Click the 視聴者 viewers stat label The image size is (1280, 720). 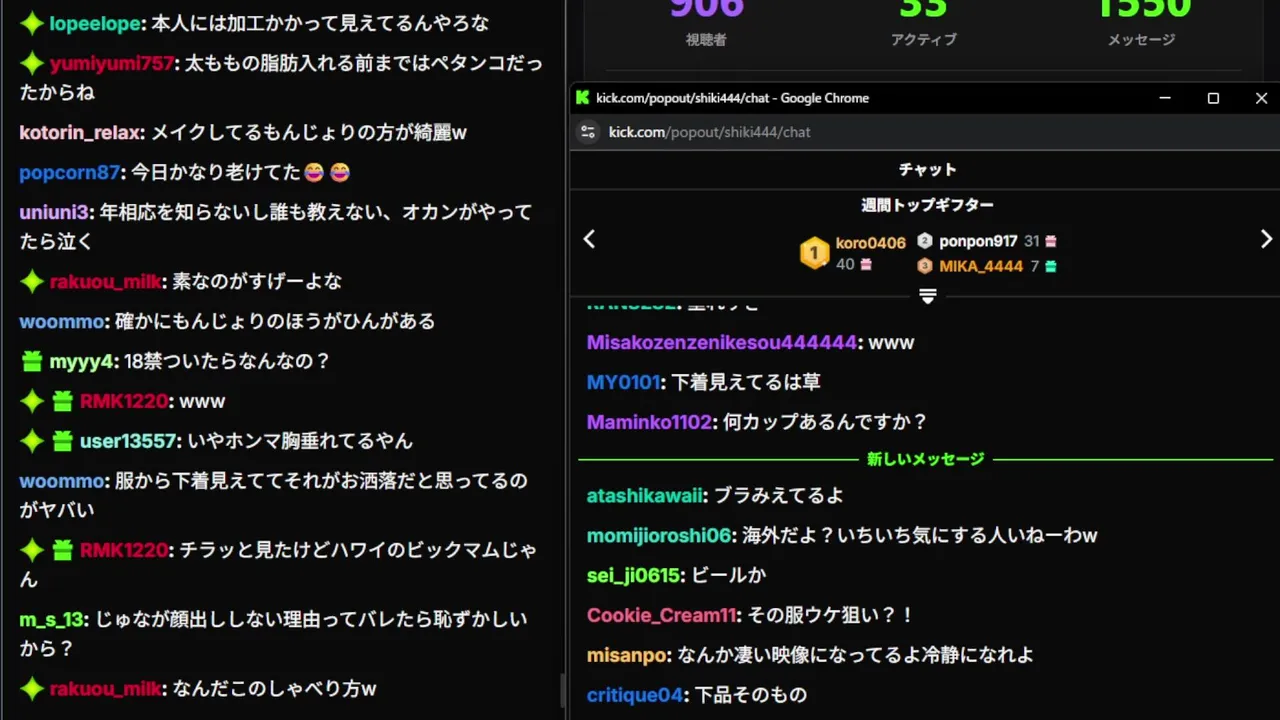click(706, 40)
